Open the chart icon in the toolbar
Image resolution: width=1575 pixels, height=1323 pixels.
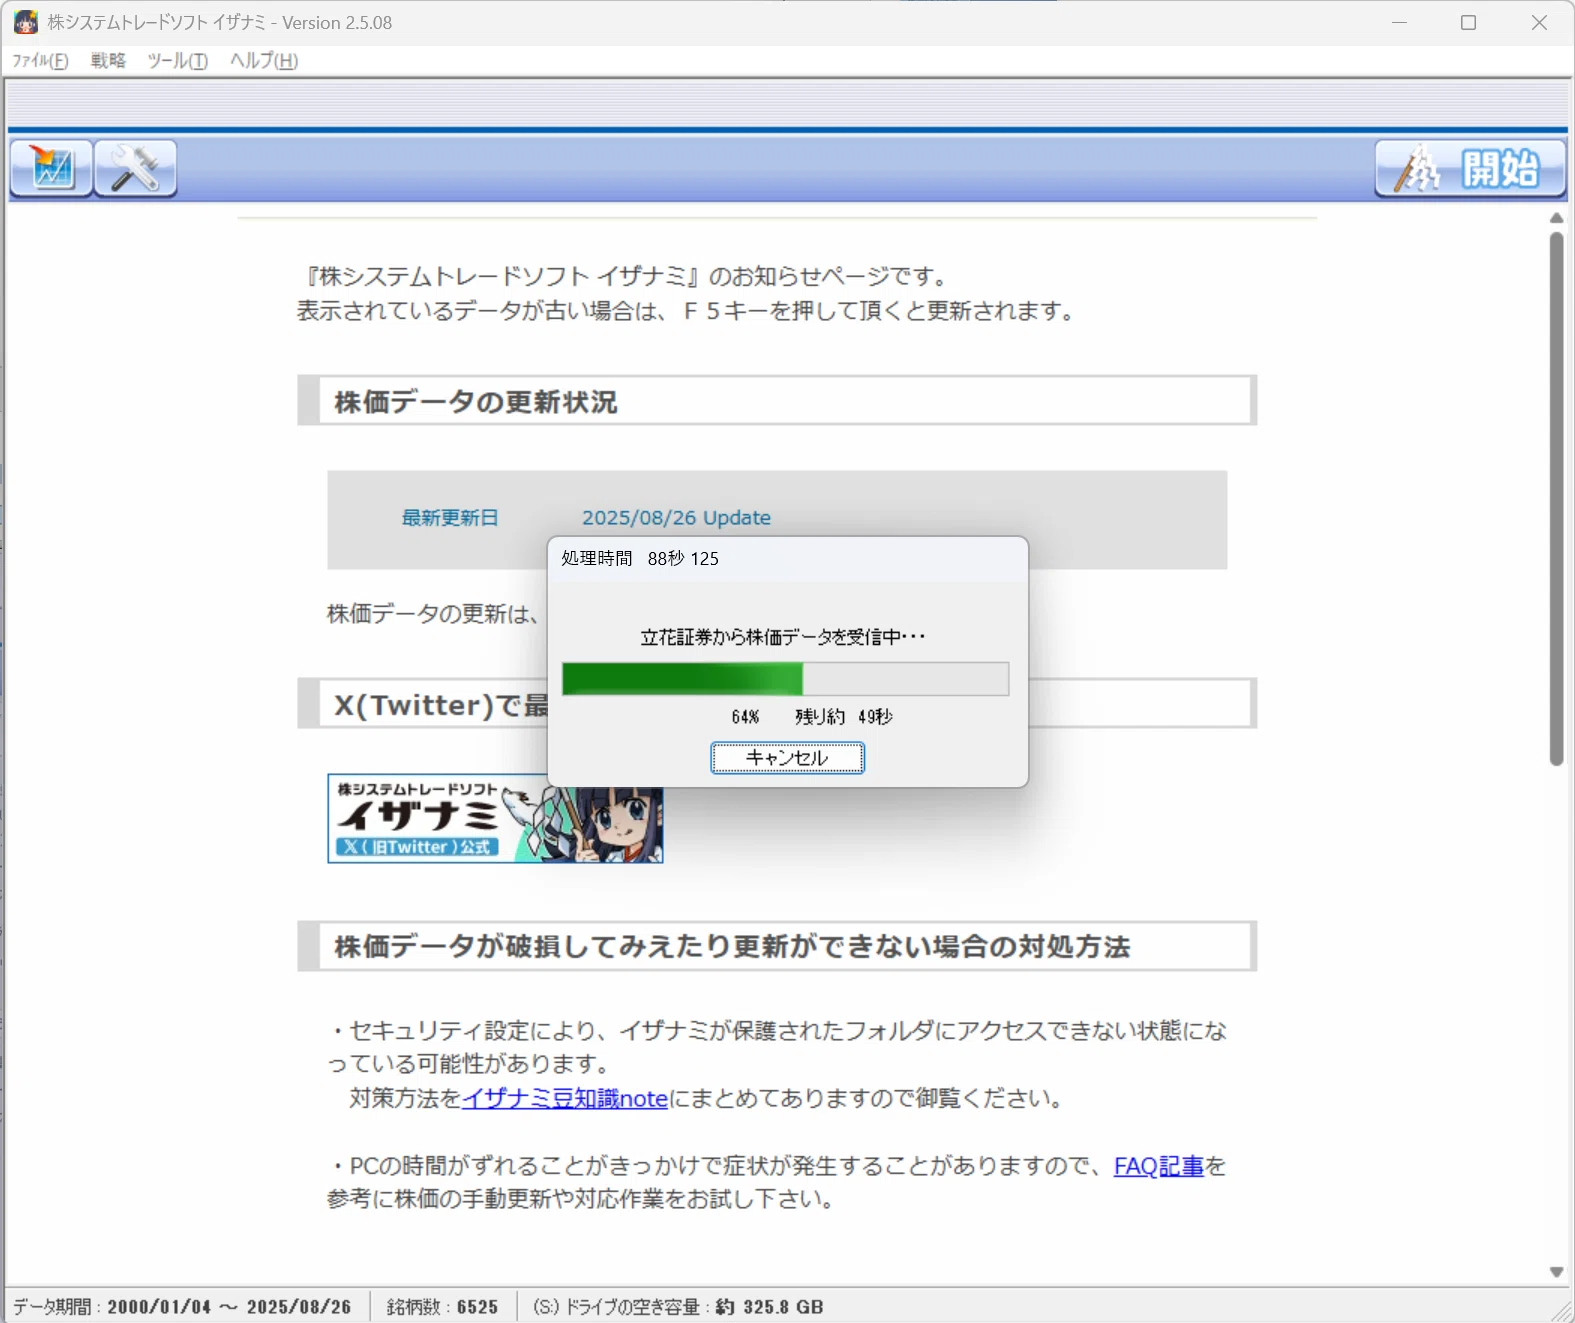click(x=52, y=168)
